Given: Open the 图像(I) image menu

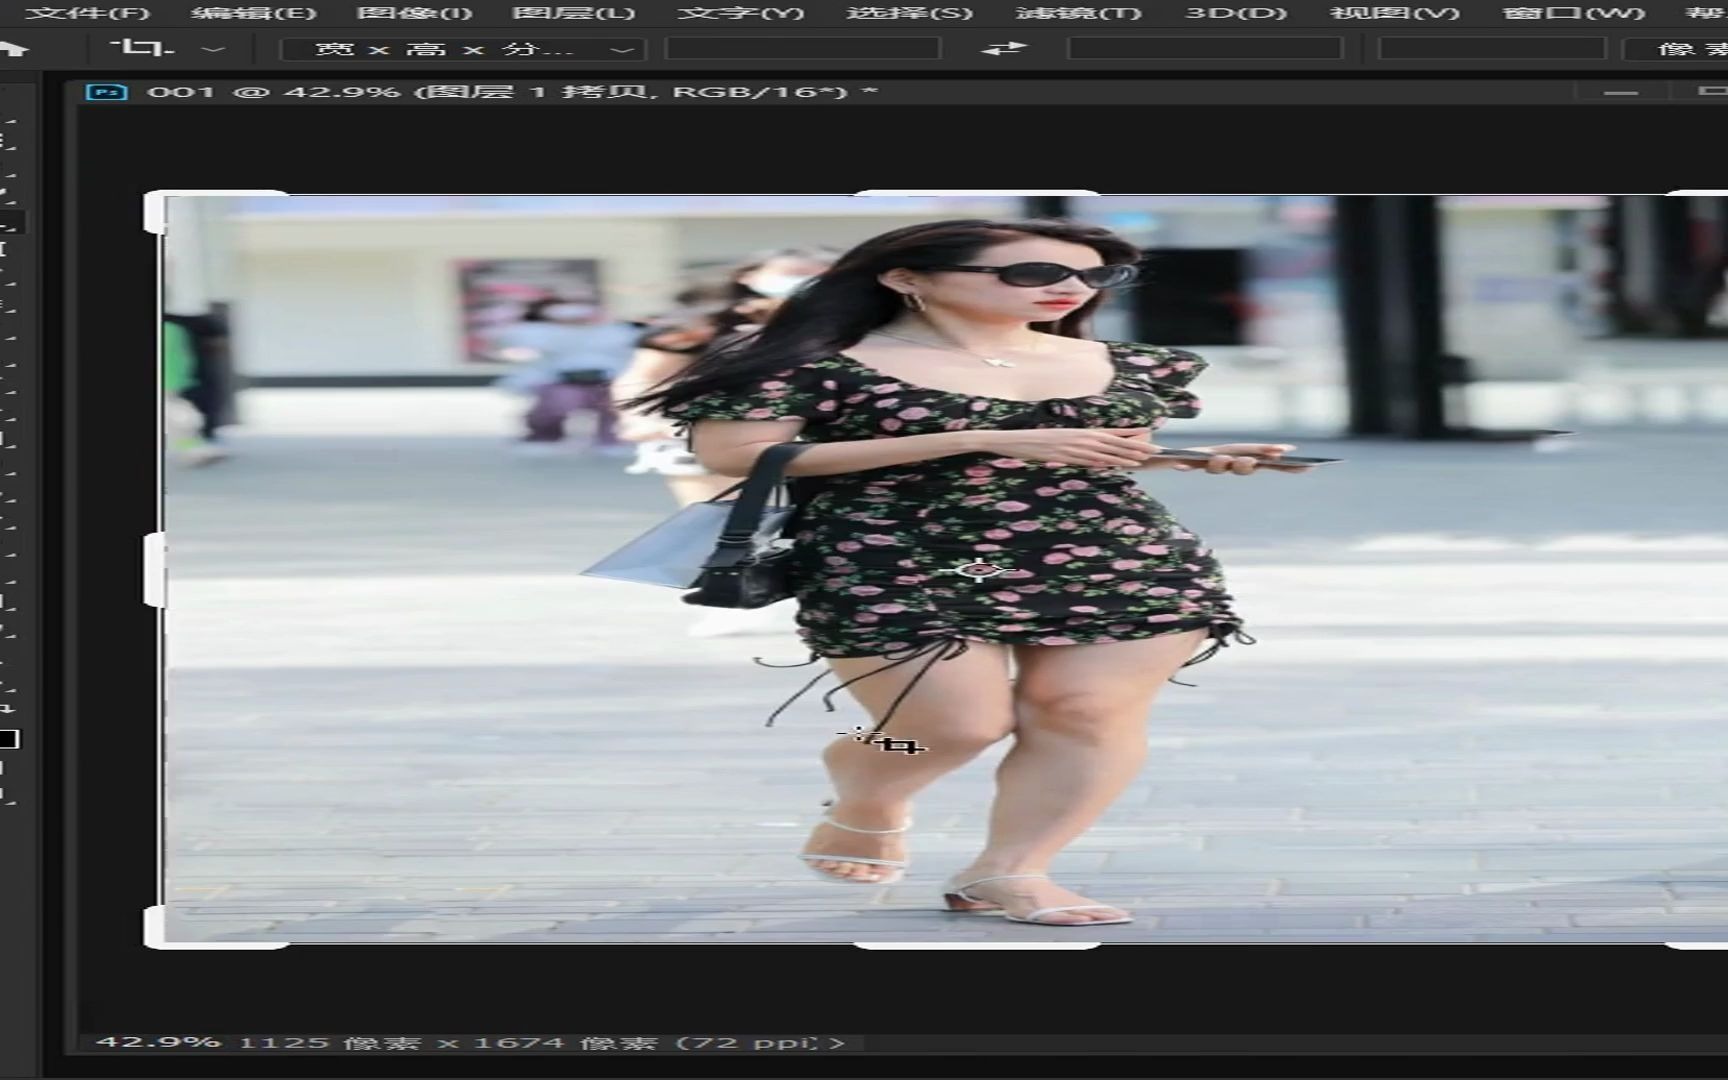Looking at the screenshot, I should point(414,13).
